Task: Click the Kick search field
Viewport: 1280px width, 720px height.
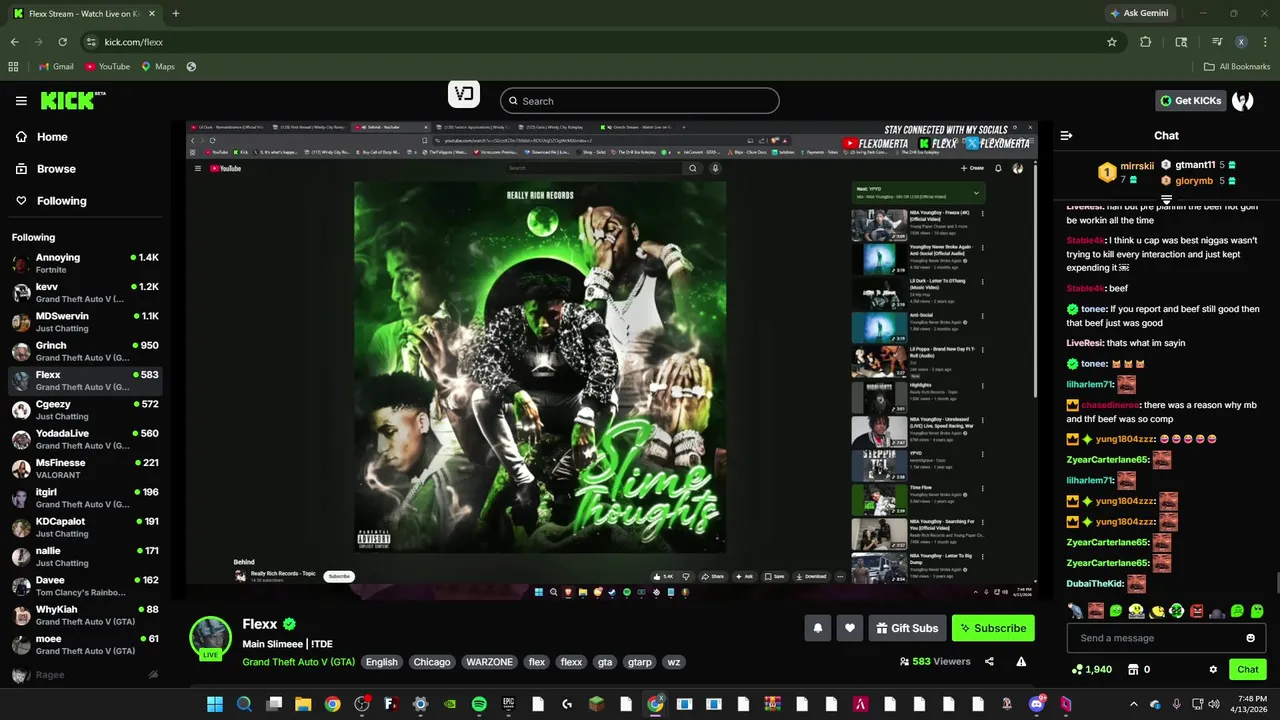Action: (x=639, y=101)
